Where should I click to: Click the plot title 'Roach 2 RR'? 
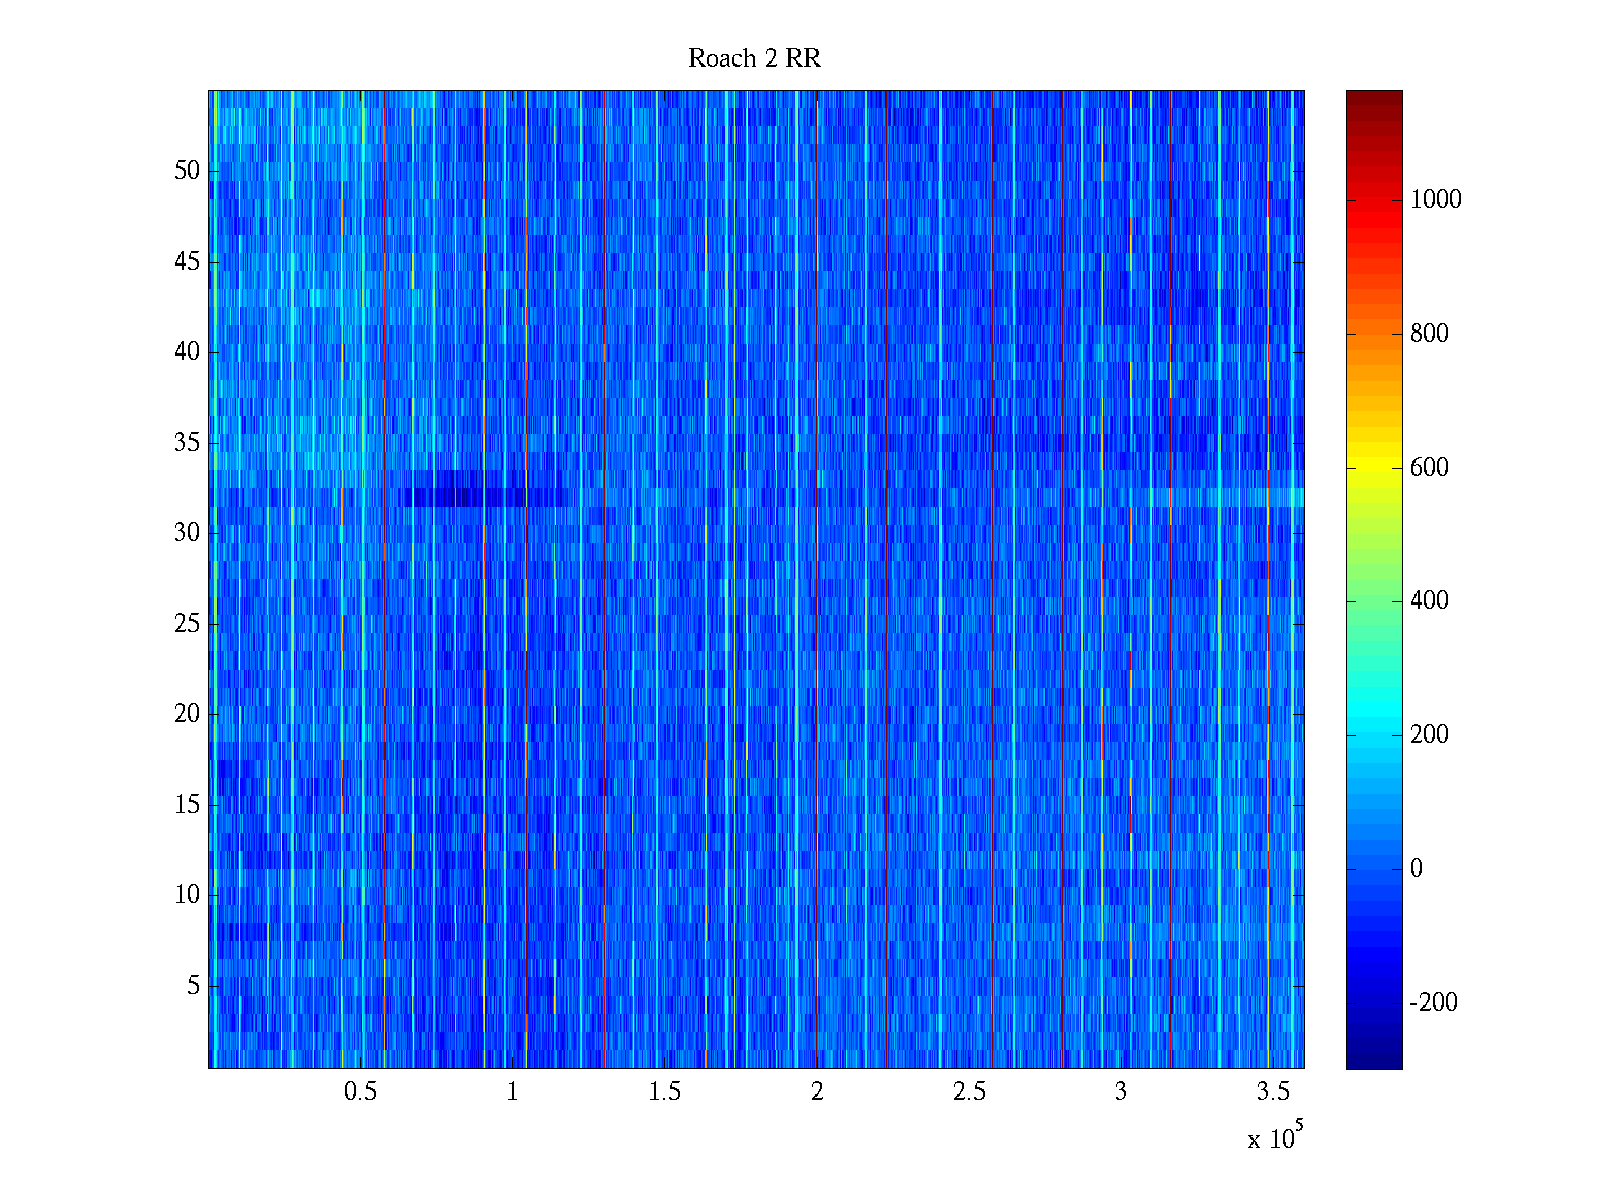754,59
